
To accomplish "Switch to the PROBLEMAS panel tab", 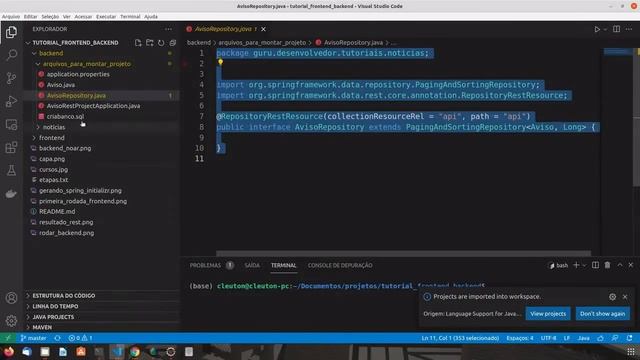I will point(205,265).
